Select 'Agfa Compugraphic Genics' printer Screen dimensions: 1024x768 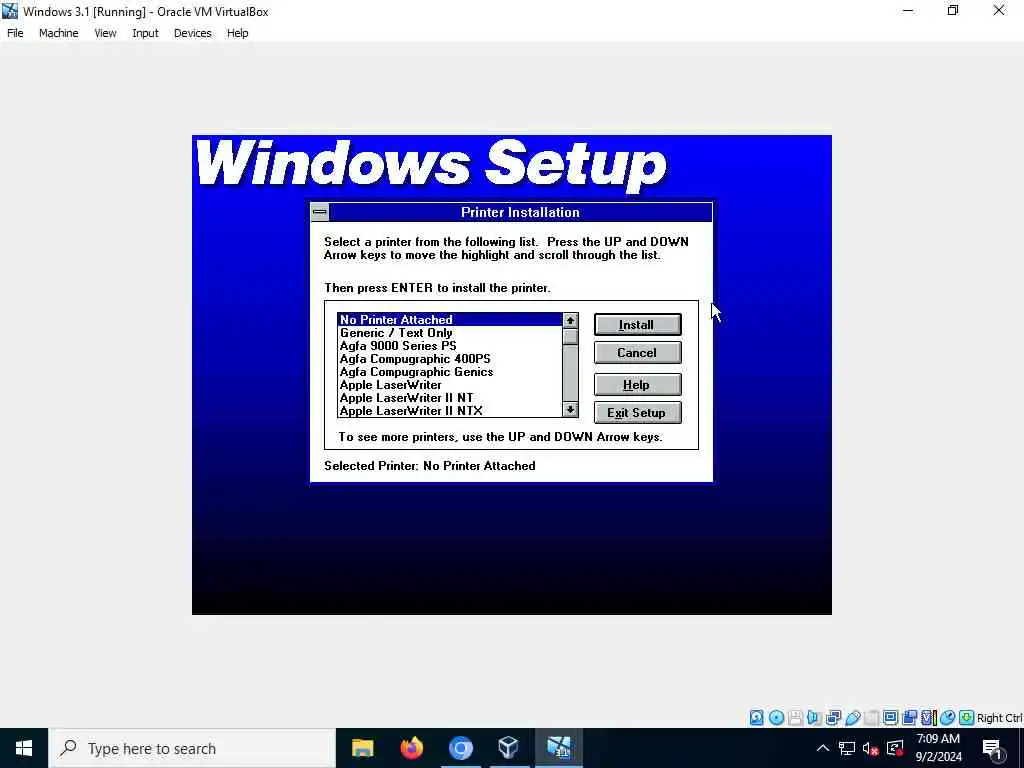click(x=449, y=372)
